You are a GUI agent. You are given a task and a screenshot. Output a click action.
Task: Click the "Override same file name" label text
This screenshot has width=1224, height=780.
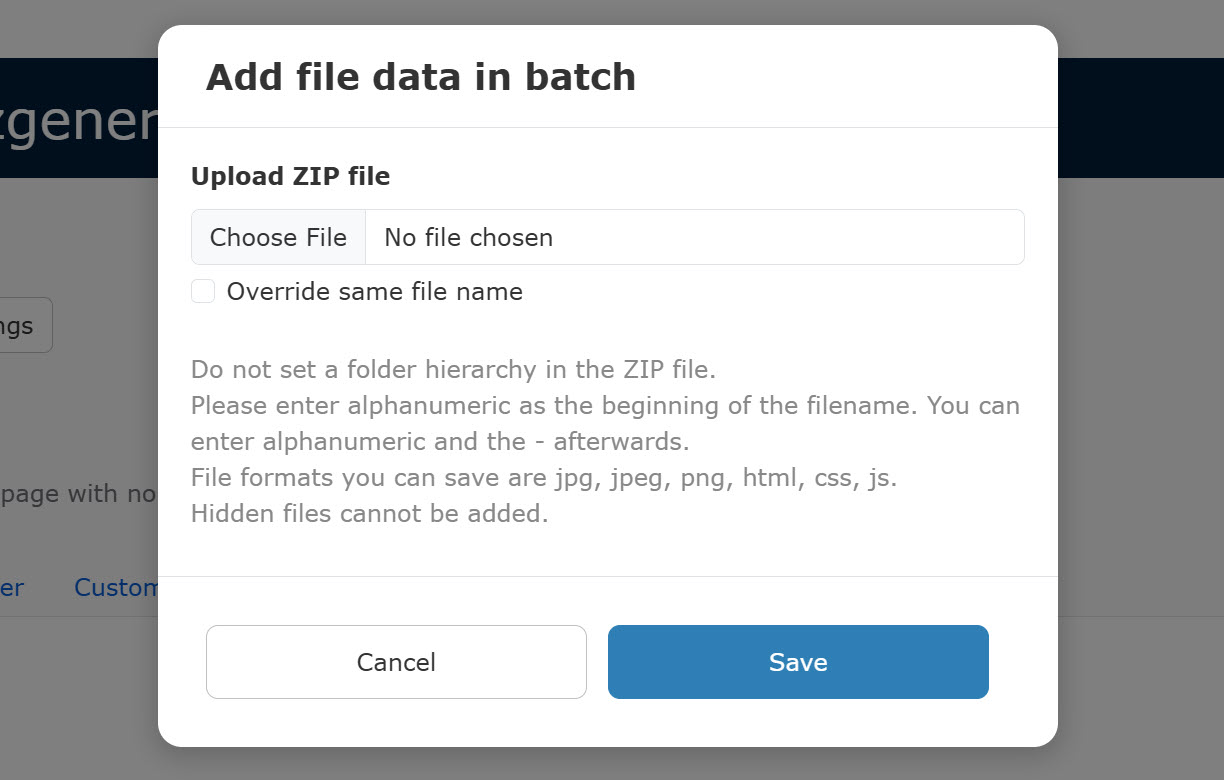pos(374,291)
